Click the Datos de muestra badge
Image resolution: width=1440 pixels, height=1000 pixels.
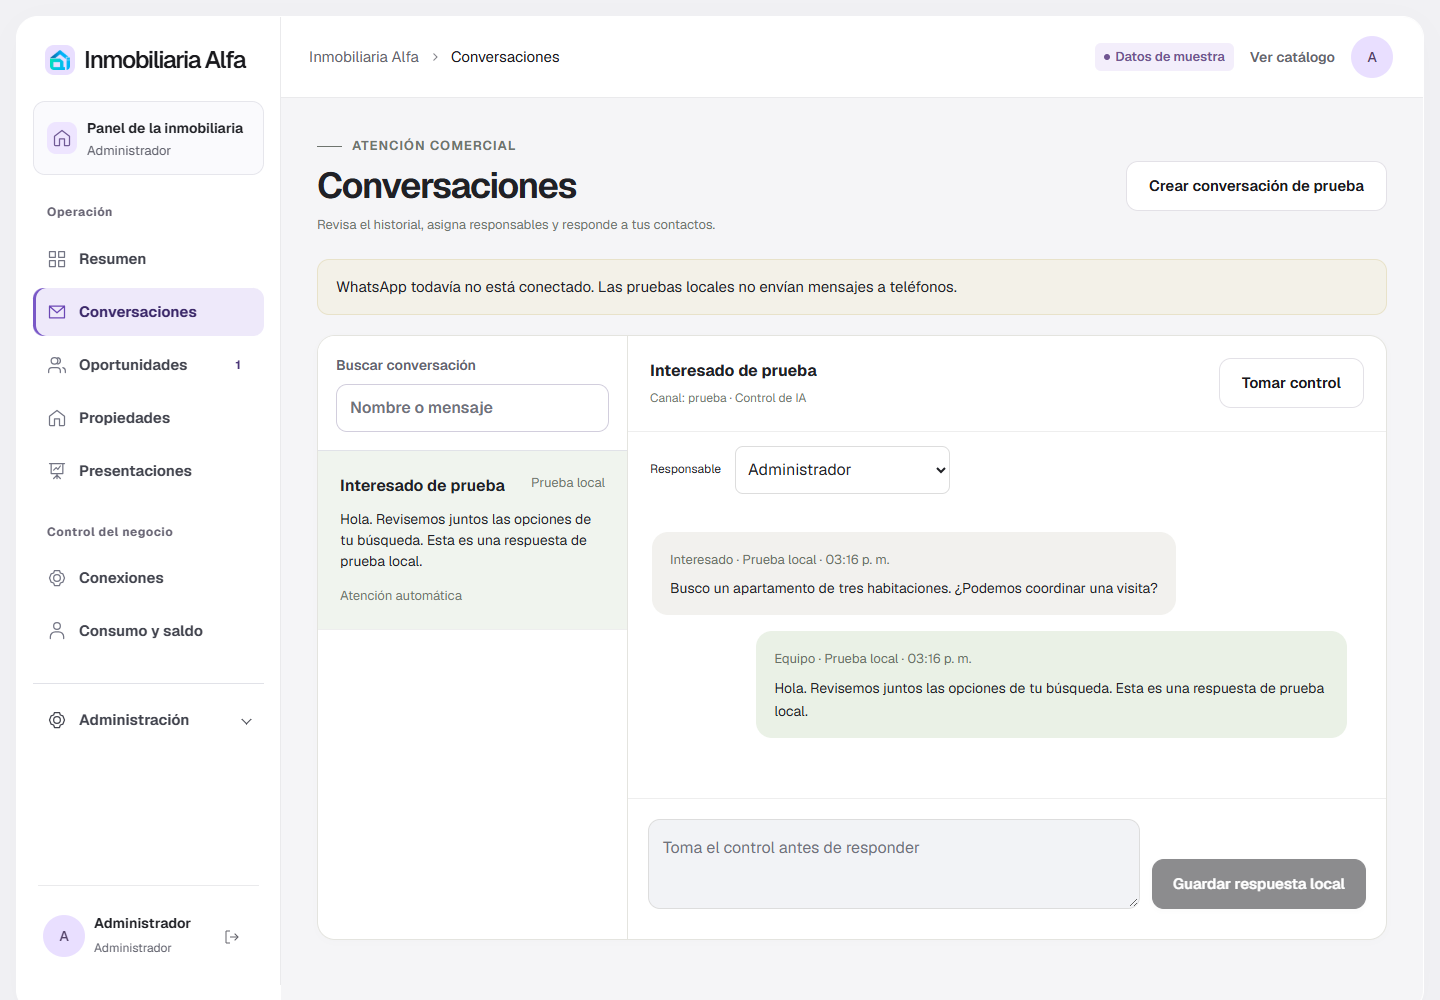1164,57
